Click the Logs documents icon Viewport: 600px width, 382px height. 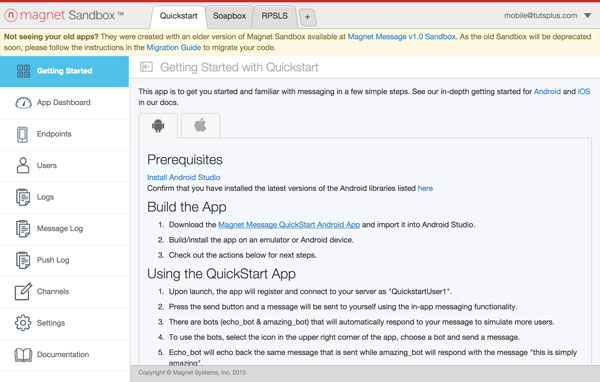click(23, 197)
